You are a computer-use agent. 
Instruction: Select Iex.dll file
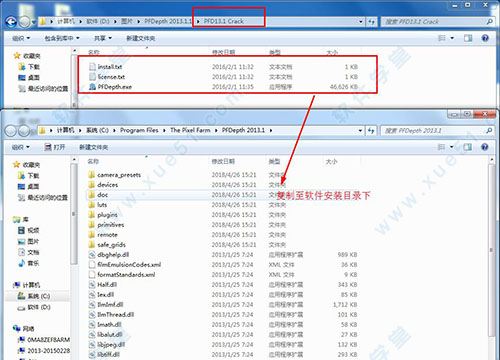[101, 295]
